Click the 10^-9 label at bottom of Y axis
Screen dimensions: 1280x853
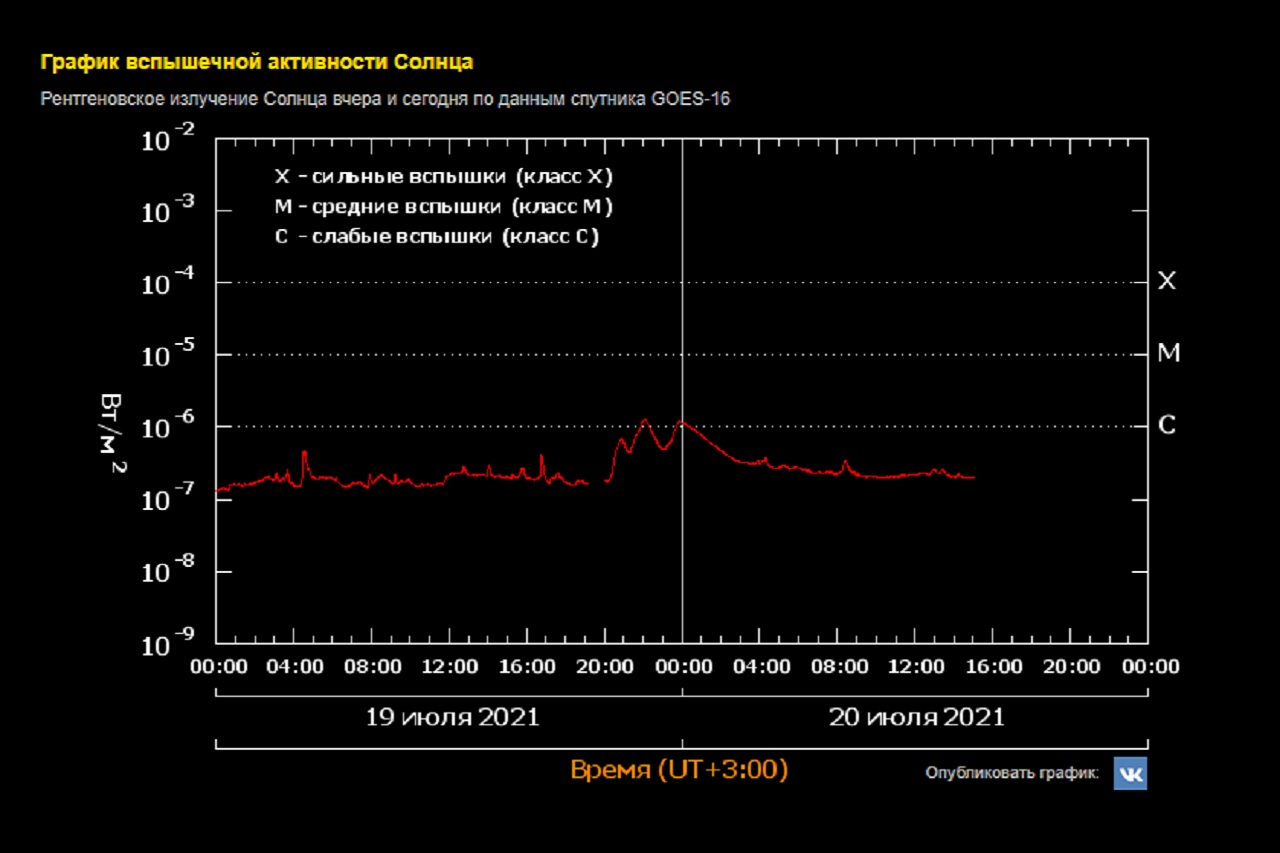pyautogui.click(x=169, y=645)
